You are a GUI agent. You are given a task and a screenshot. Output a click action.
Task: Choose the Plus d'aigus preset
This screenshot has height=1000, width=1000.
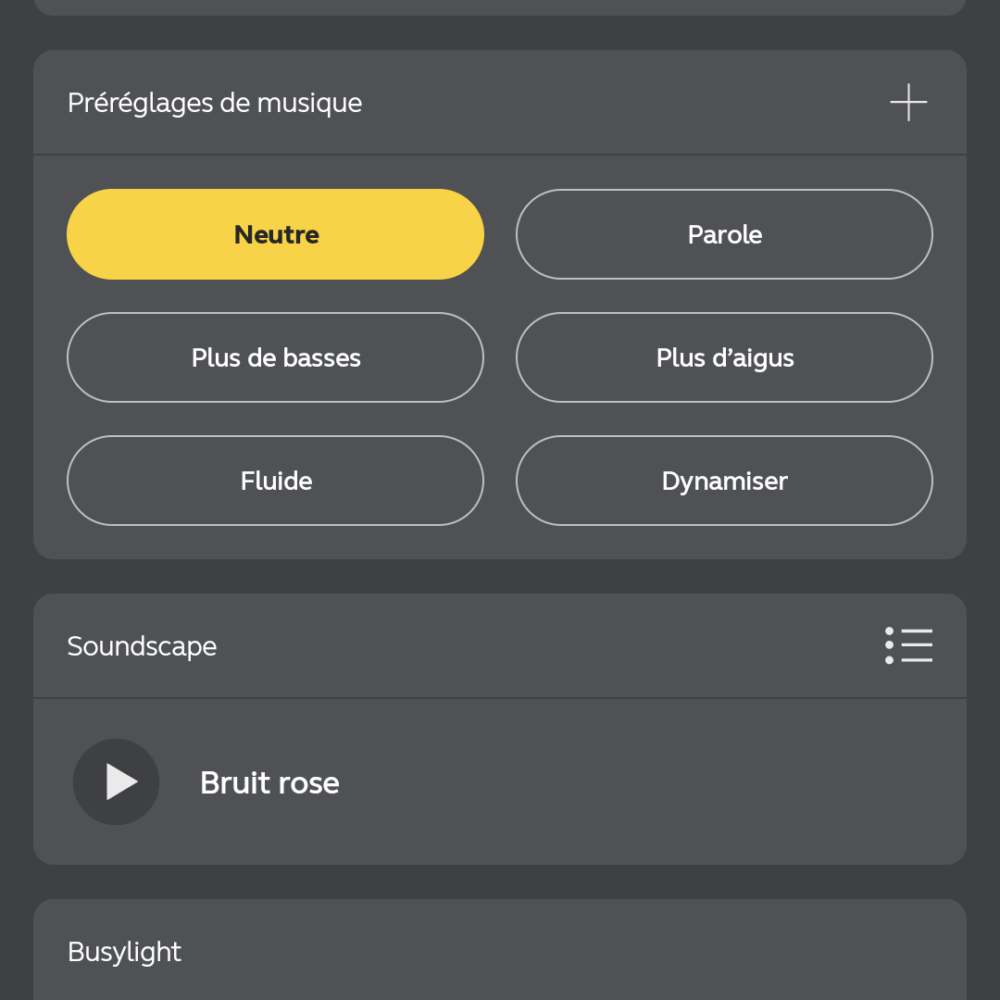click(x=724, y=357)
